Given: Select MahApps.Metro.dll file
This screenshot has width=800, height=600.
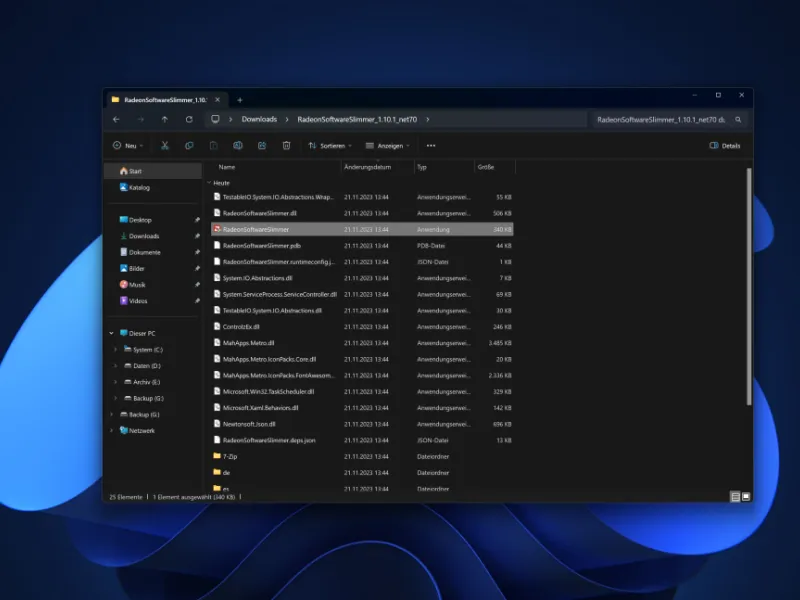Looking at the screenshot, I should tap(362, 343).
